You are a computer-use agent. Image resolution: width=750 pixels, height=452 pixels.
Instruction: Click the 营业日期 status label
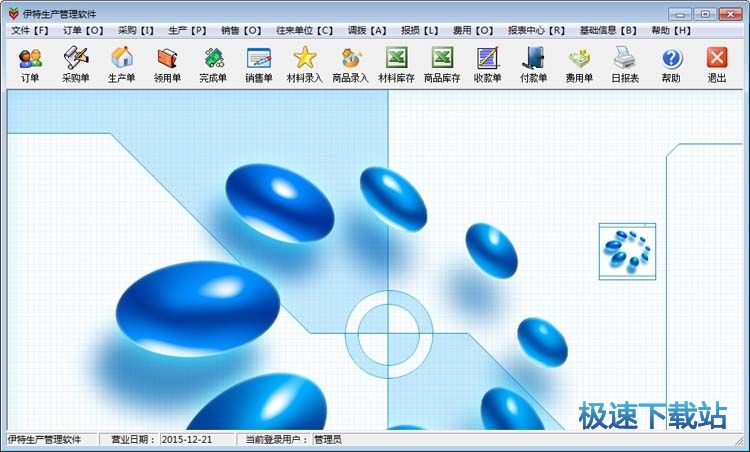pyautogui.click(x=133, y=440)
